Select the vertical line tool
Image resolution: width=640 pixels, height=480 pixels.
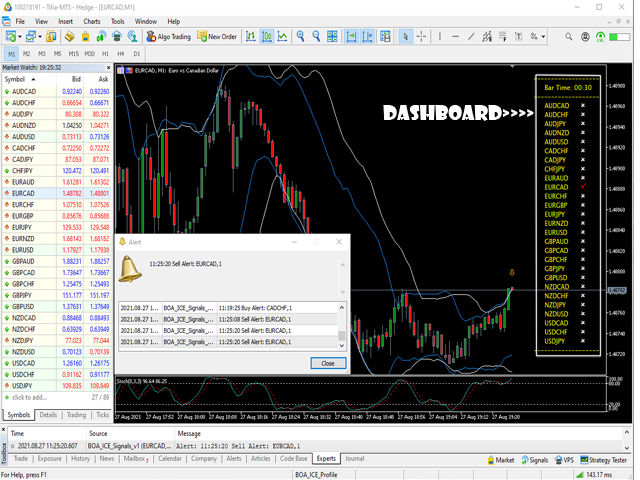(440, 37)
